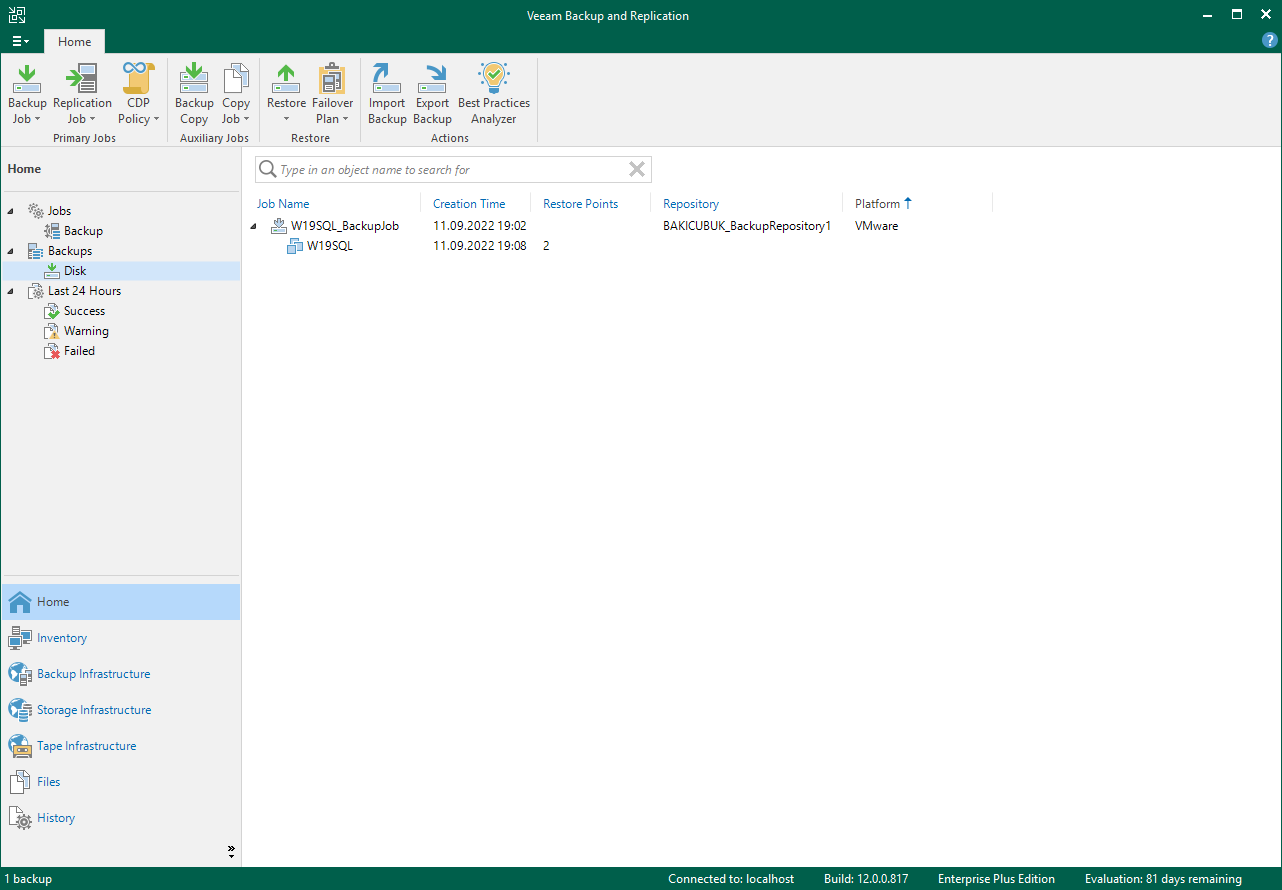
Task: Click the W19SQL_BackupJob job icon
Action: click(279, 226)
